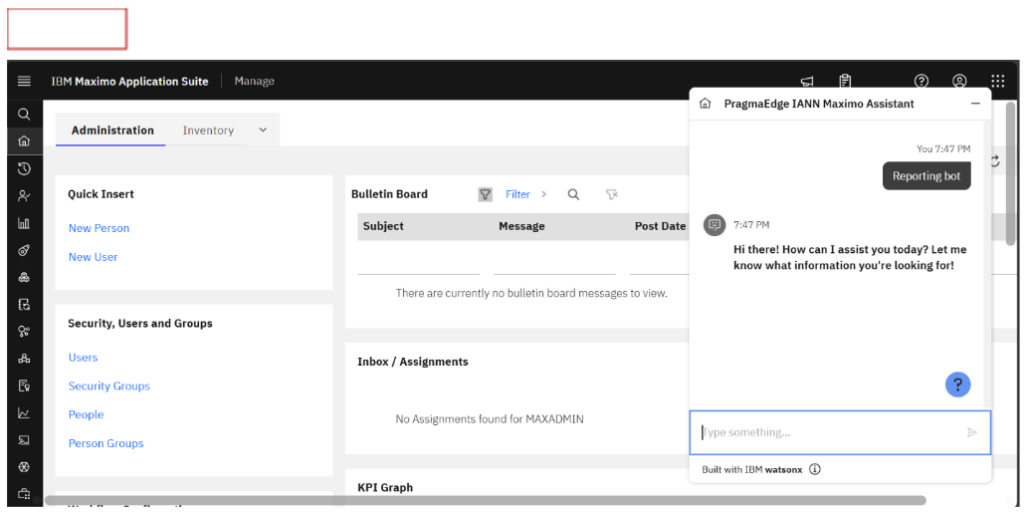Click the Bulletin Board heading
Image resolution: width=1024 pixels, height=512 pixels.
tap(389, 194)
